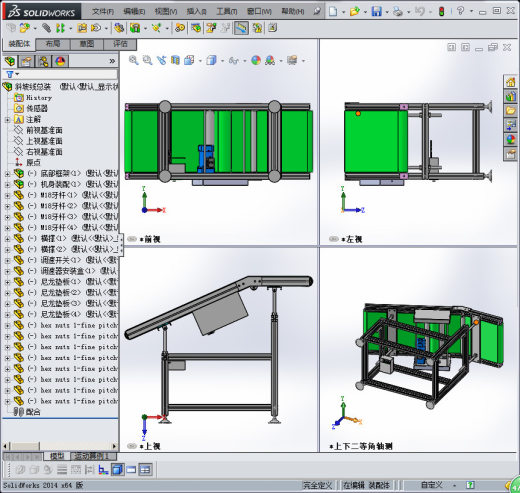Open the dropdown arrow next to Save

(387, 12)
